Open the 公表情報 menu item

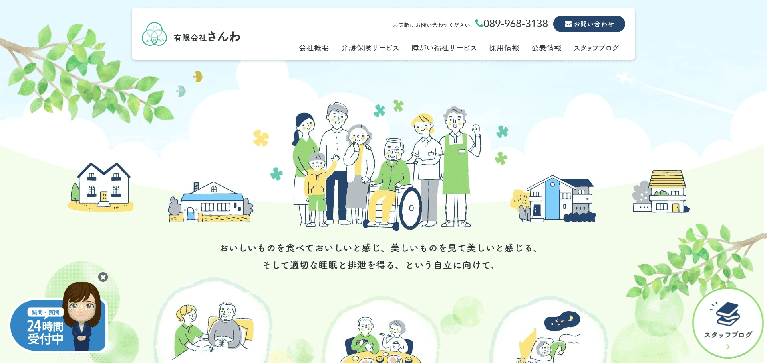coord(546,48)
